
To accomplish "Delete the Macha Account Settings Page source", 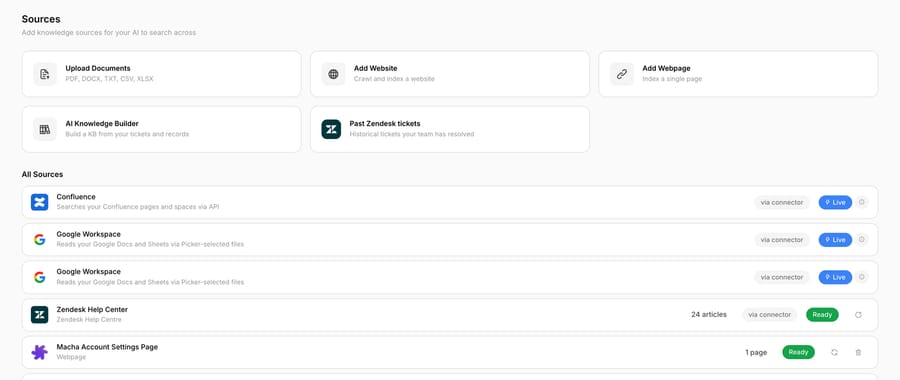I will pos(858,352).
